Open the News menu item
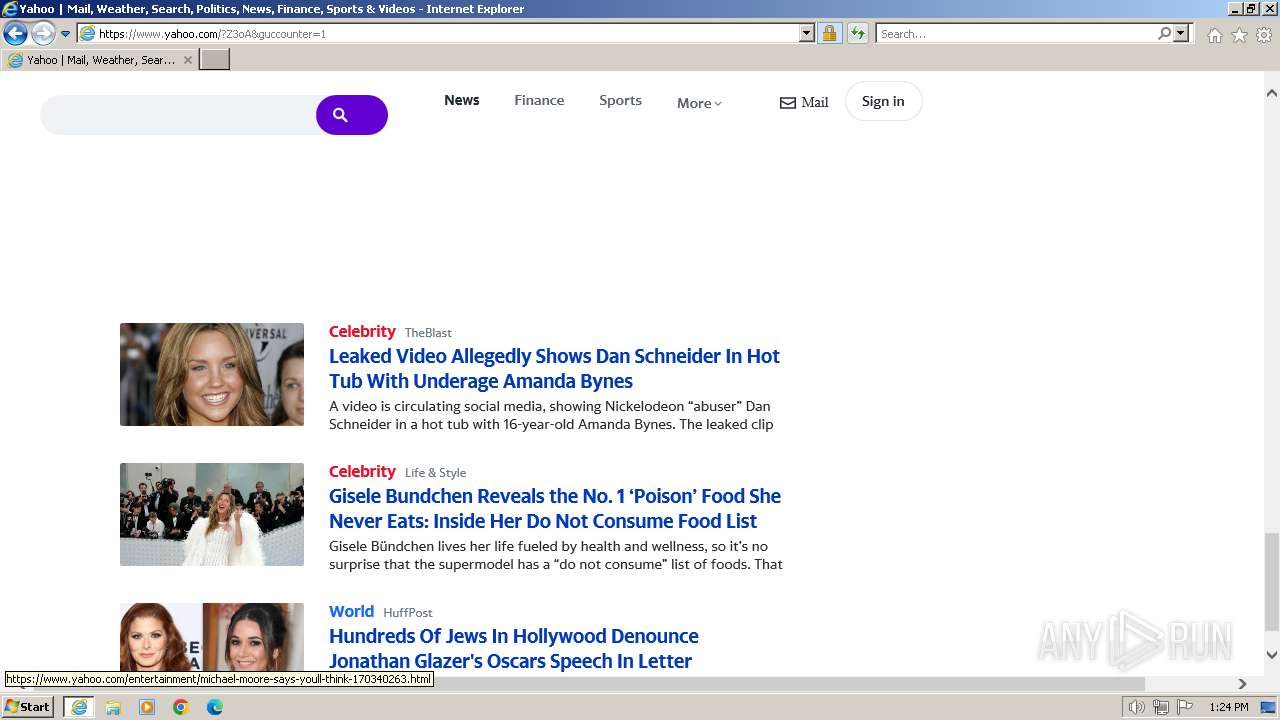Screen dimensions: 1280x720 coord(462,100)
